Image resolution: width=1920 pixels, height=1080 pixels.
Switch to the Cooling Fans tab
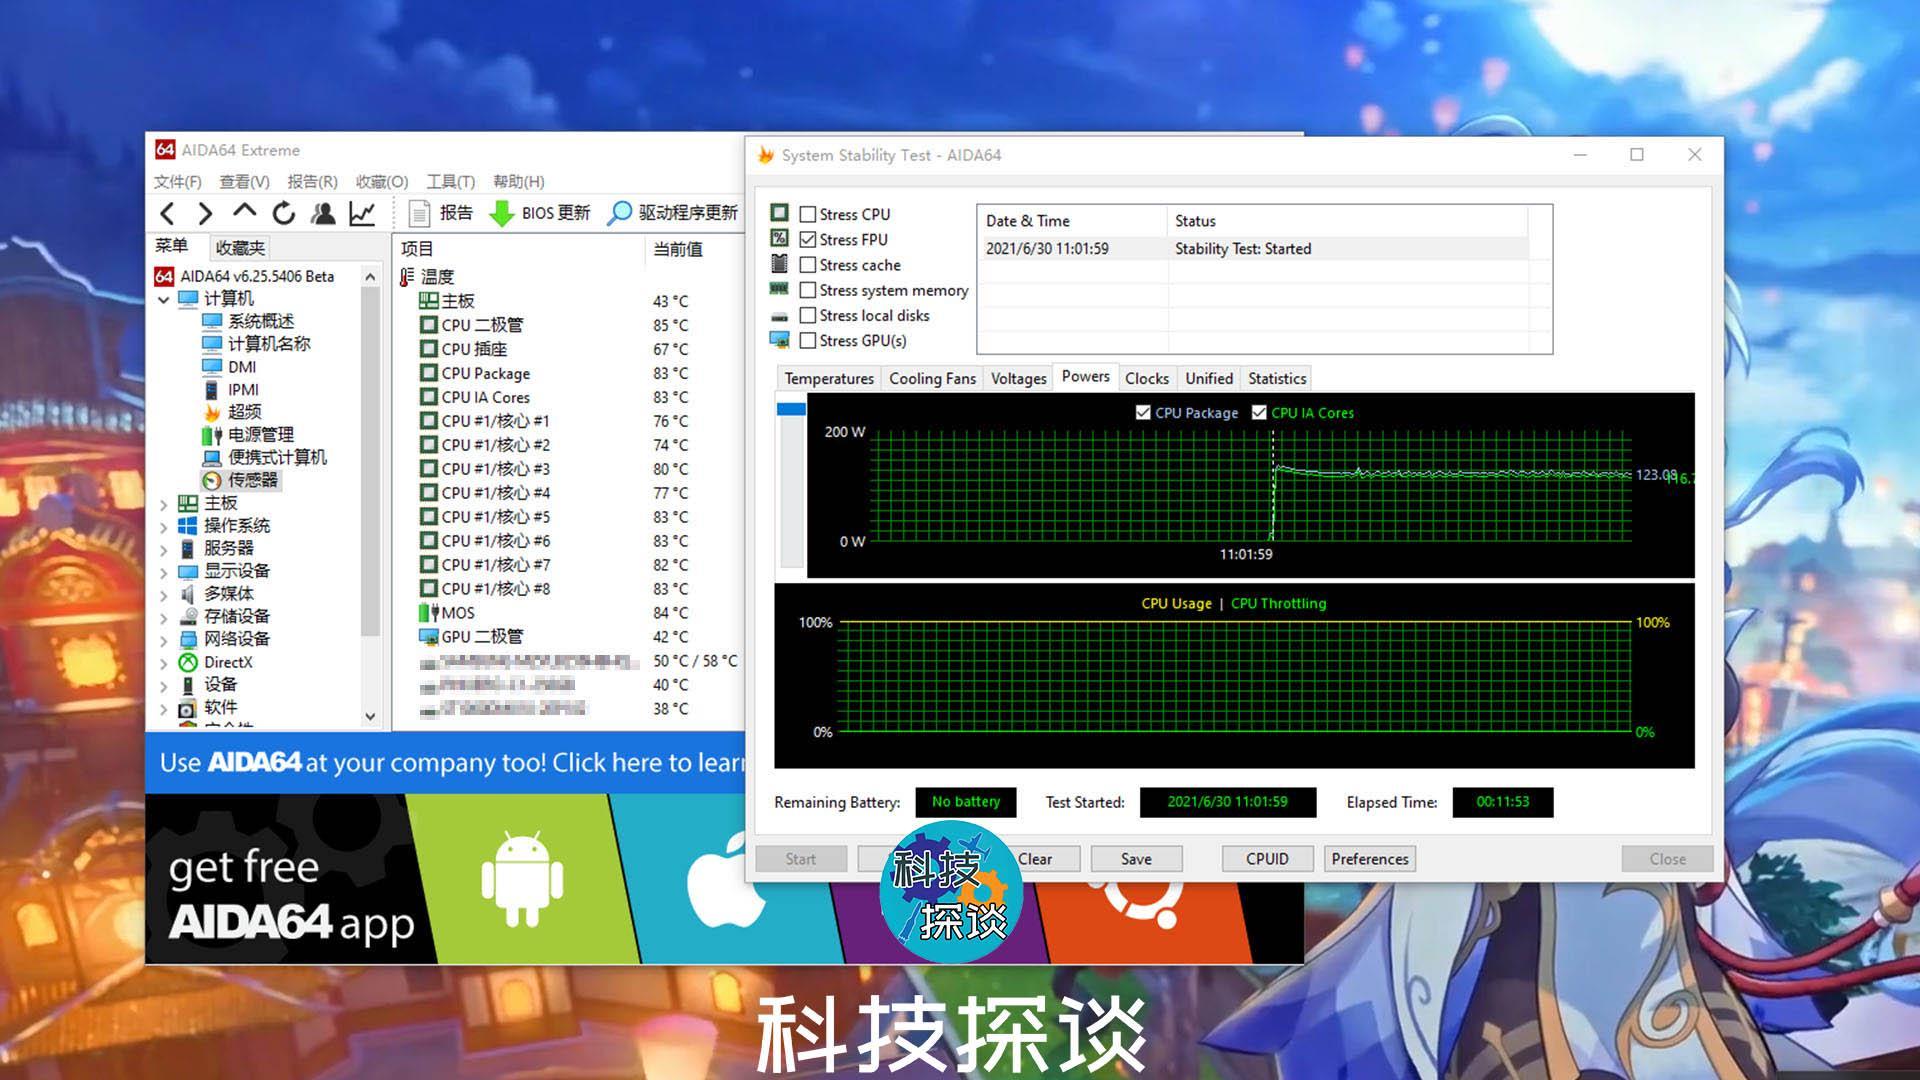[932, 378]
